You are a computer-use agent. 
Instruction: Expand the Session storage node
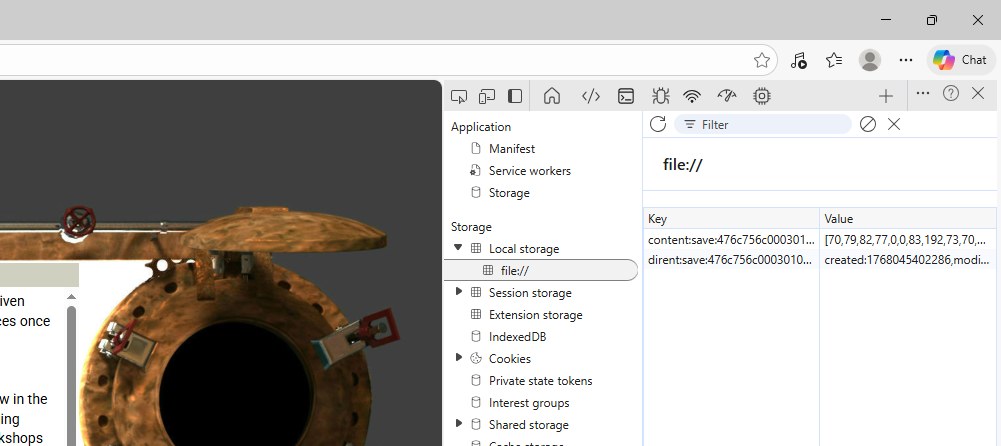(459, 292)
